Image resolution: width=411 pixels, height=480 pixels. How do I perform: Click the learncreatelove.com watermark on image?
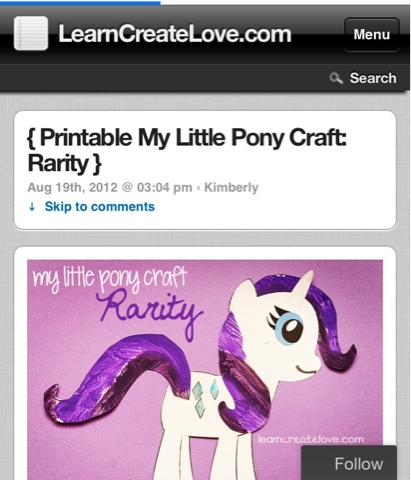[x=311, y=439]
